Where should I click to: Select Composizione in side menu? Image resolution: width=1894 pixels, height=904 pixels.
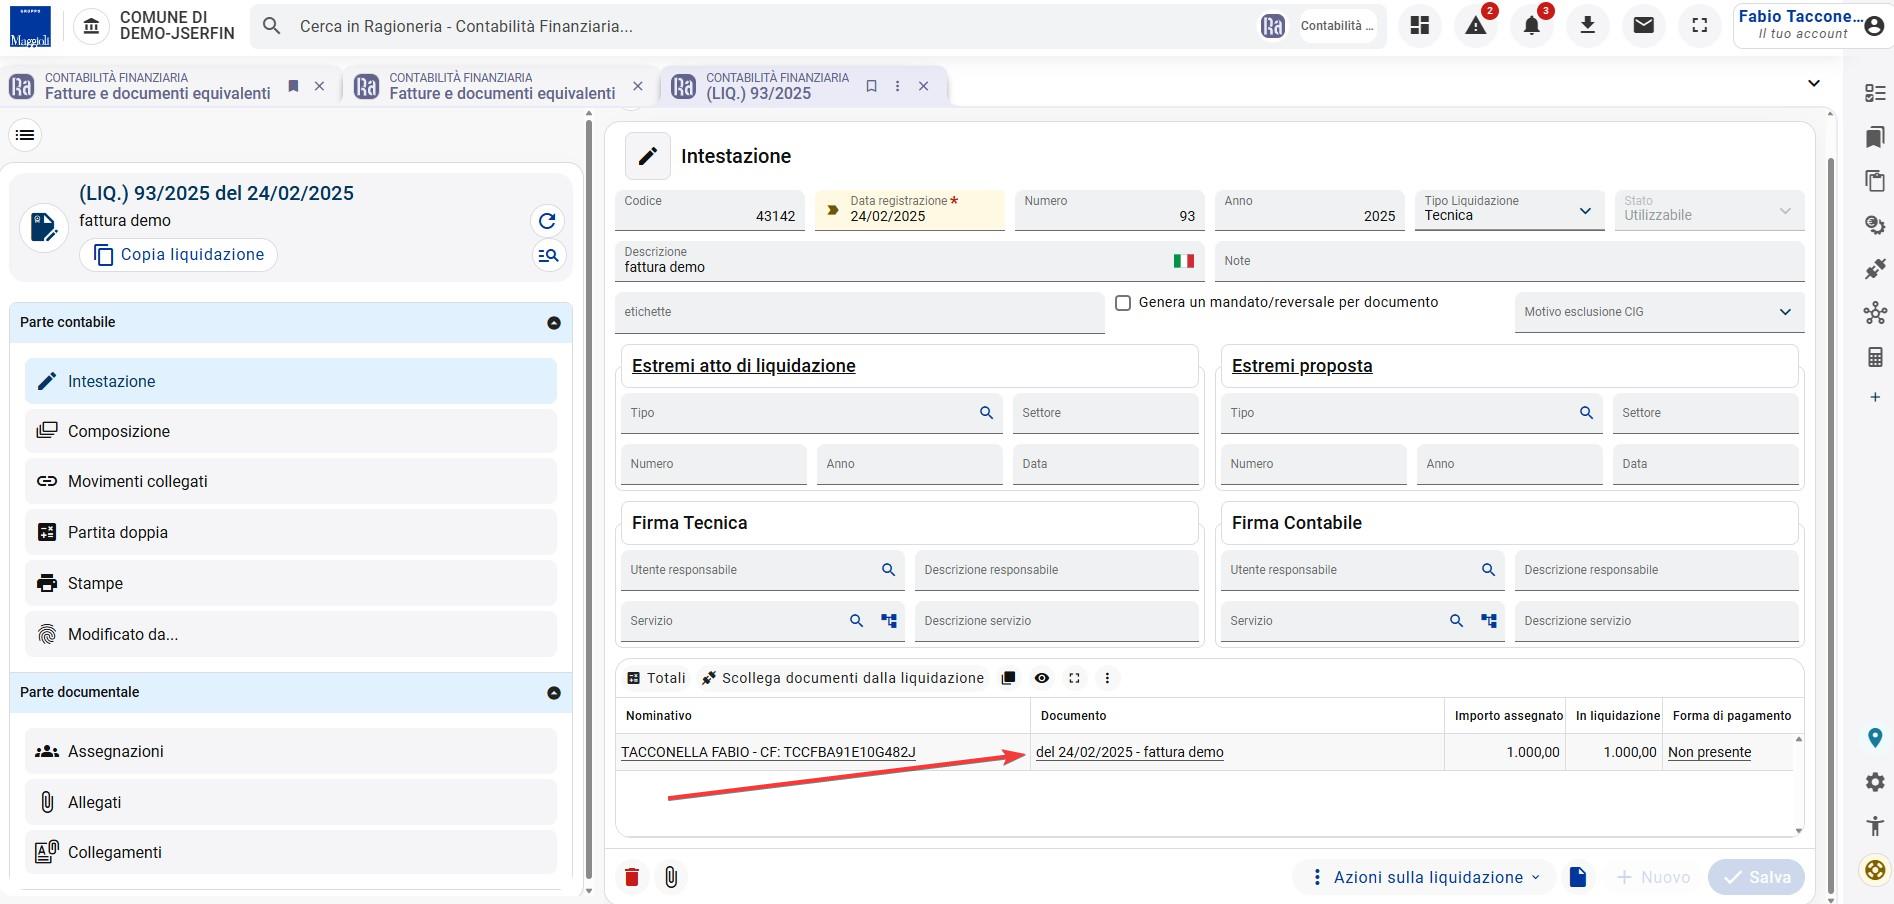pos(291,431)
